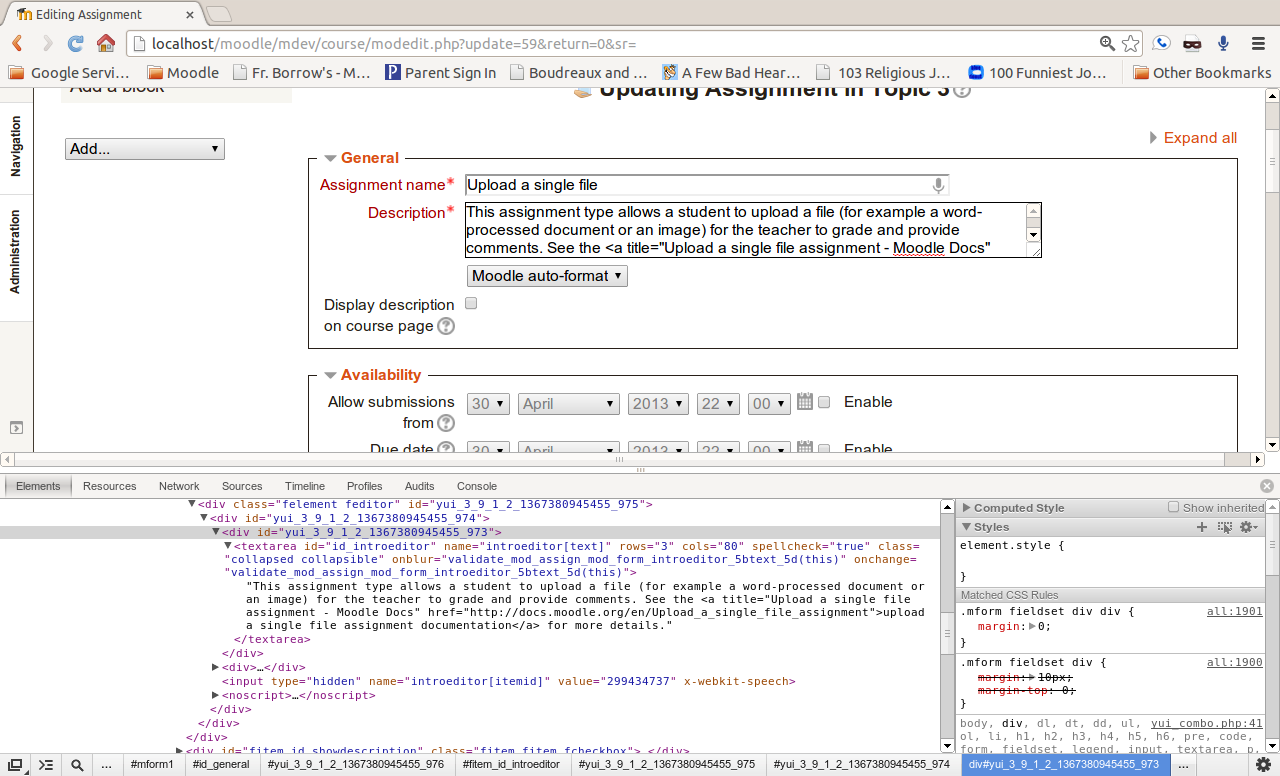Switch to the Audits tab
This screenshot has width=1280, height=776.
(x=420, y=486)
